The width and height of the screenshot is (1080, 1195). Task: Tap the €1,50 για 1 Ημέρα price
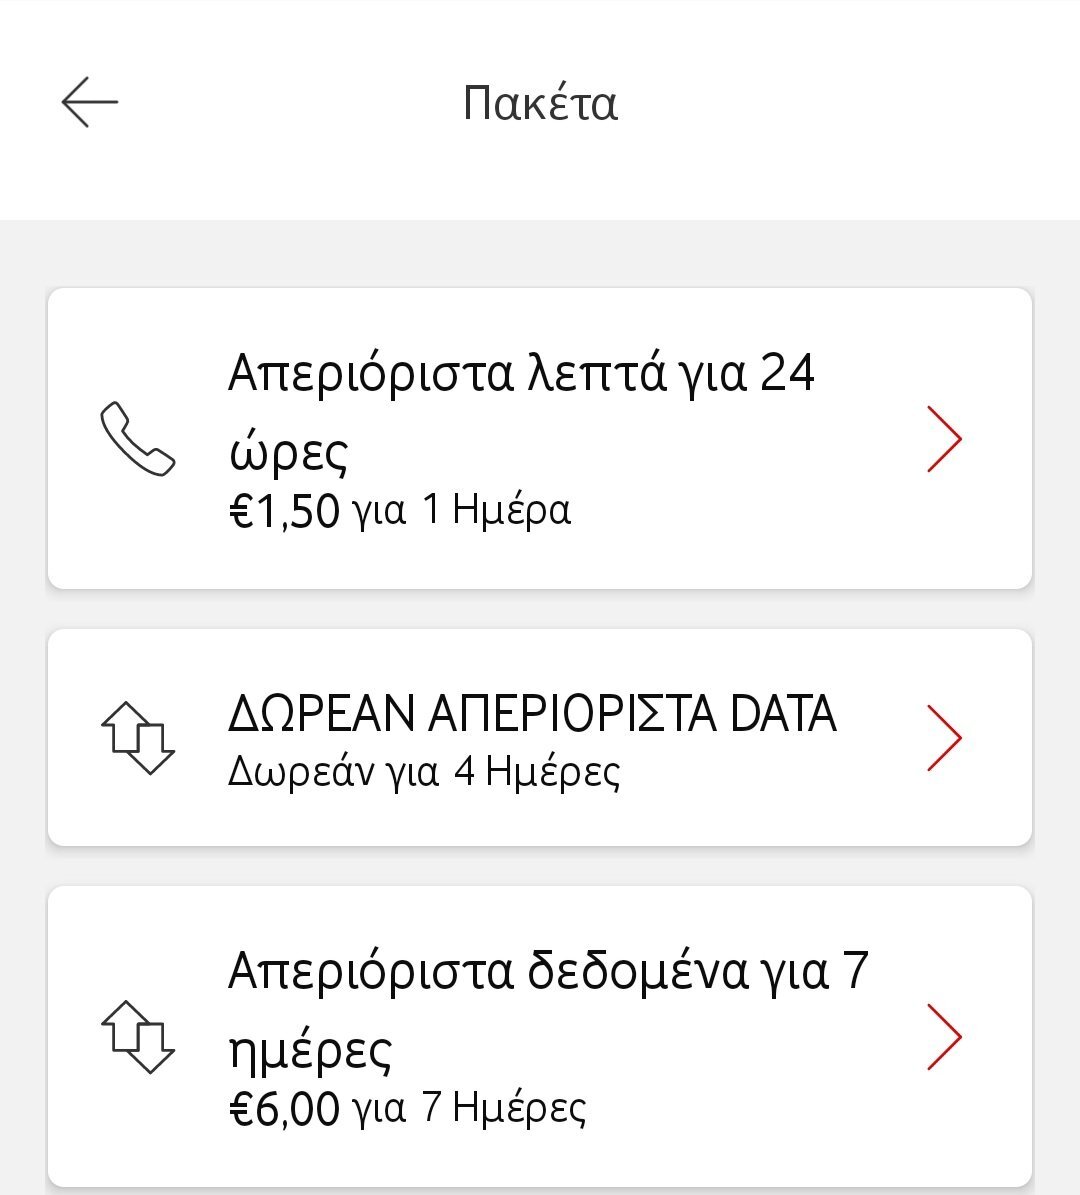point(400,511)
